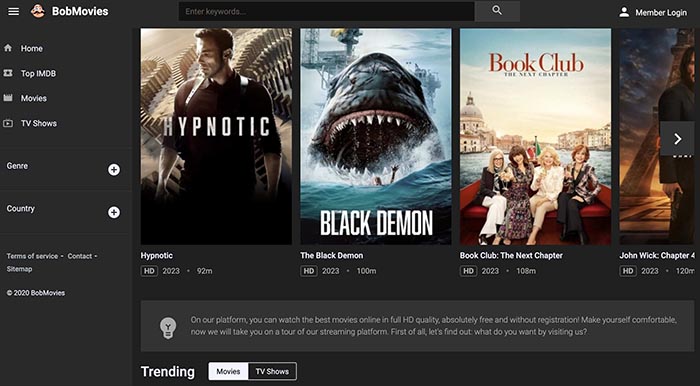Click the Top IMDB ticket icon
Screen dimensions: 700x386
[x=8, y=73]
